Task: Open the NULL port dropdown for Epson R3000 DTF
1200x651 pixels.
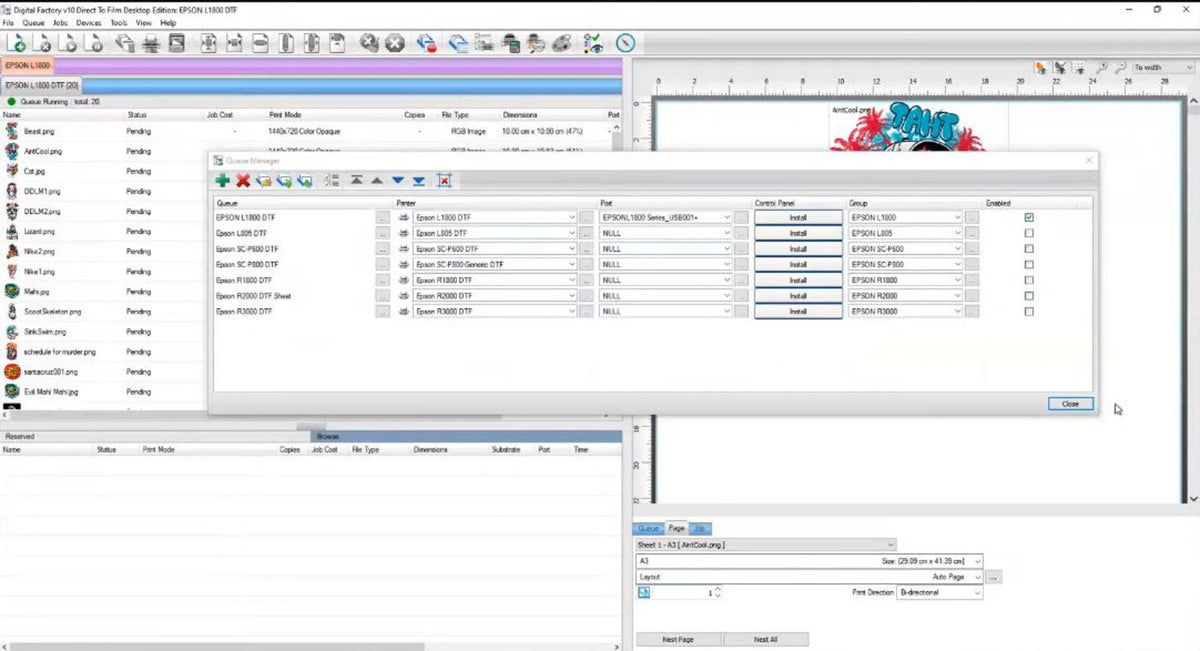Action: pyautogui.click(x=665, y=312)
